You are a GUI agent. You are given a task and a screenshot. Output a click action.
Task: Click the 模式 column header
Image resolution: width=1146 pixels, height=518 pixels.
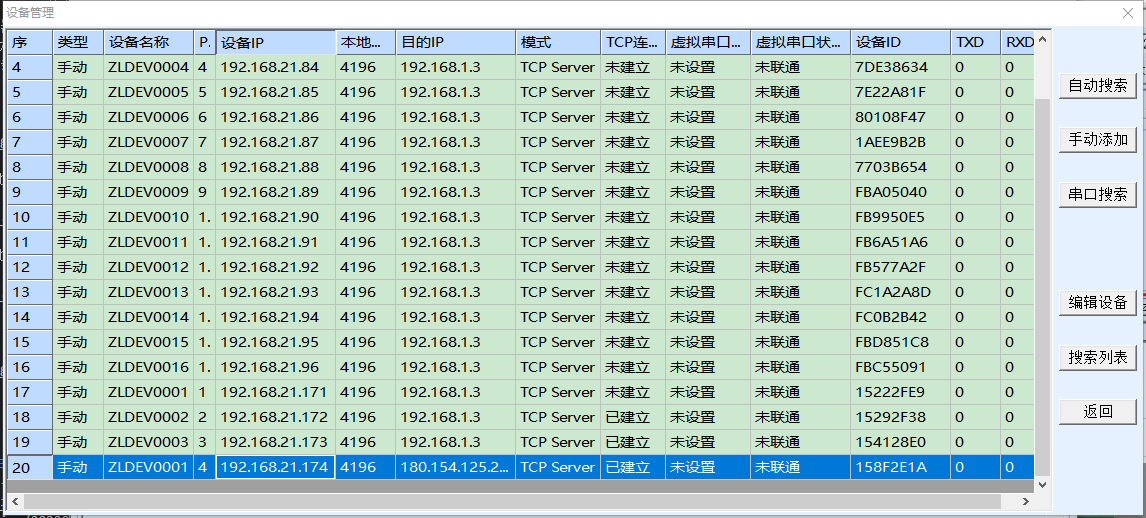tap(558, 42)
